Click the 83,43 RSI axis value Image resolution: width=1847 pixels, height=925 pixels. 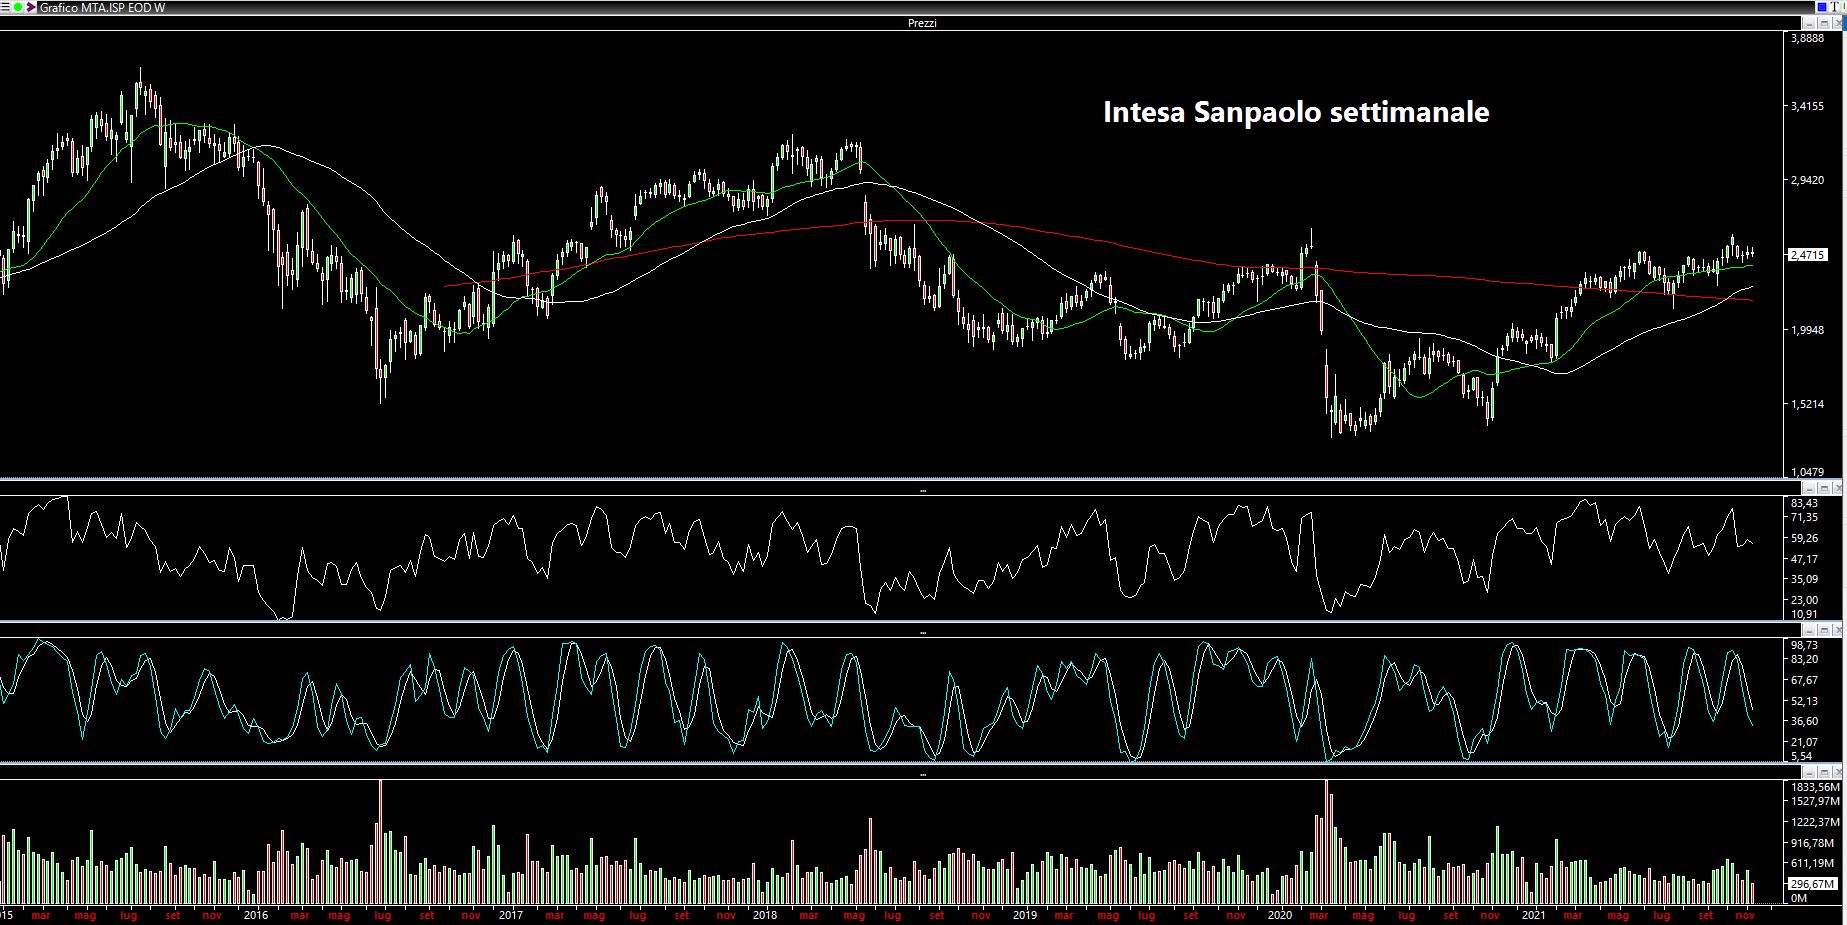(x=1805, y=503)
